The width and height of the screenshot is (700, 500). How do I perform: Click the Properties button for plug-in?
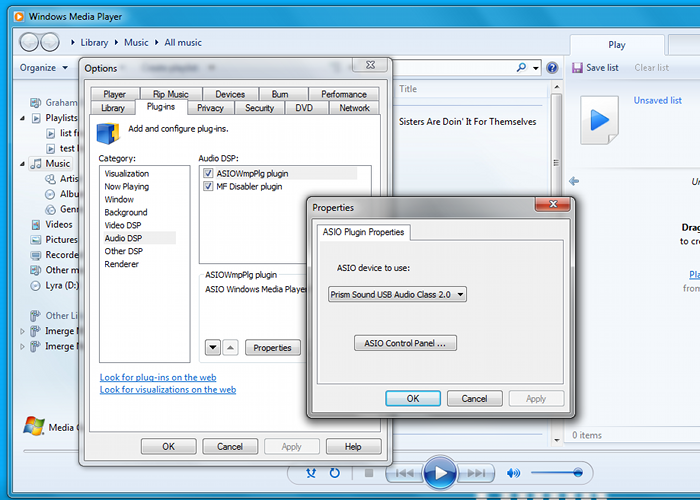(x=272, y=348)
